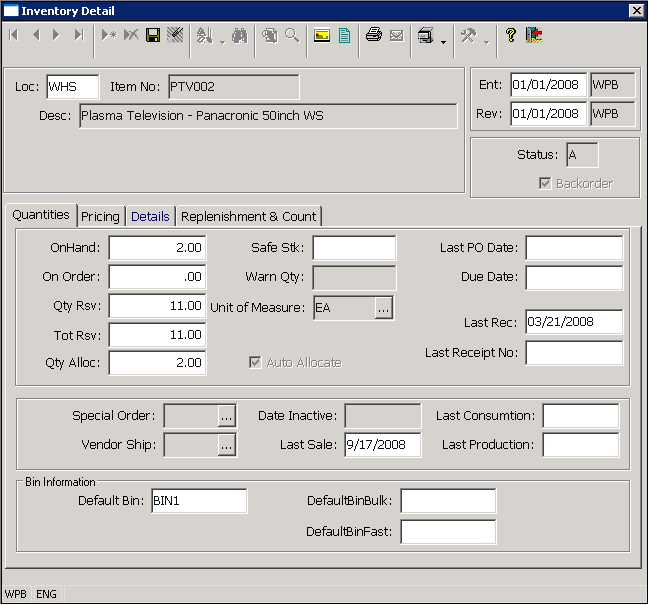The height and width of the screenshot is (605, 649).
Task: Go to the previous record
Action: point(36,35)
